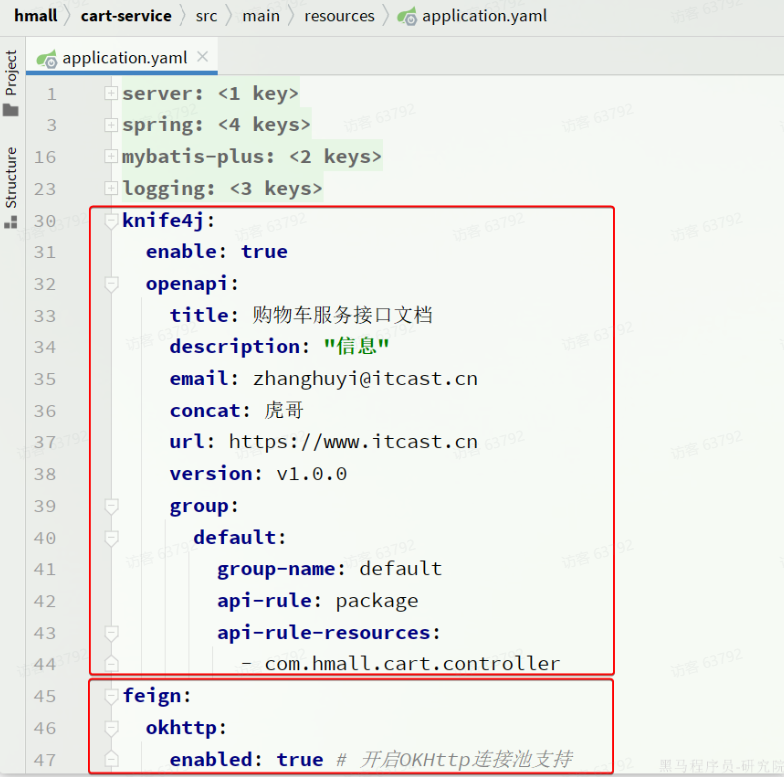Screen dimensions: 784x777
Task: Click the Spring icon on application.yaml tab
Action: pyautogui.click(x=46, y=58)
